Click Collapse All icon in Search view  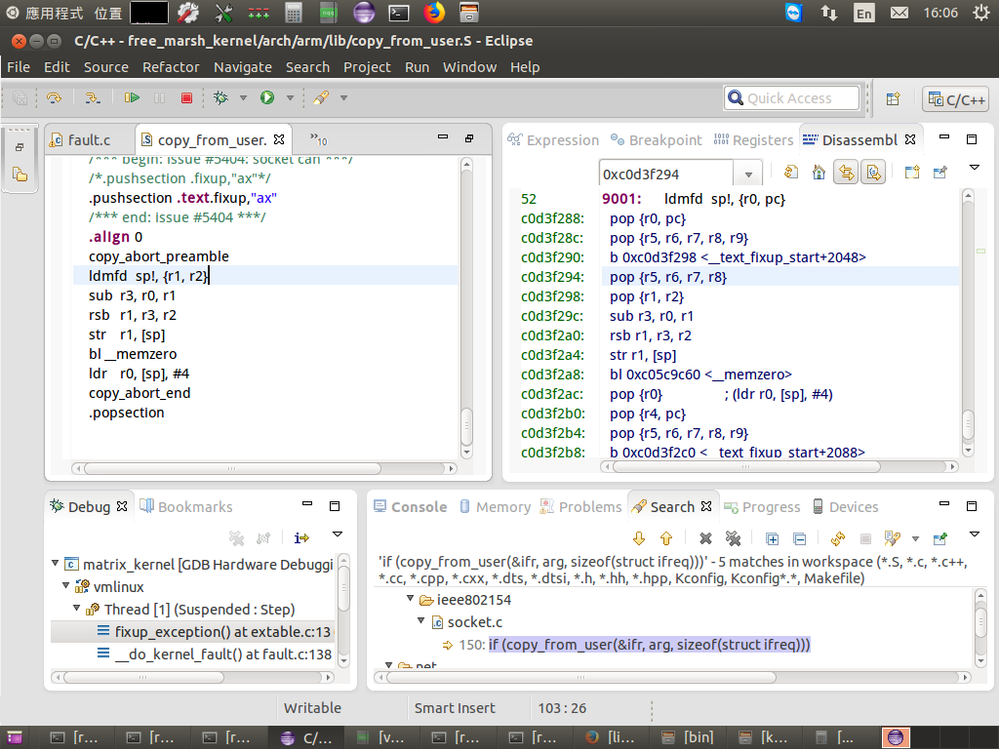pos(800,539)
